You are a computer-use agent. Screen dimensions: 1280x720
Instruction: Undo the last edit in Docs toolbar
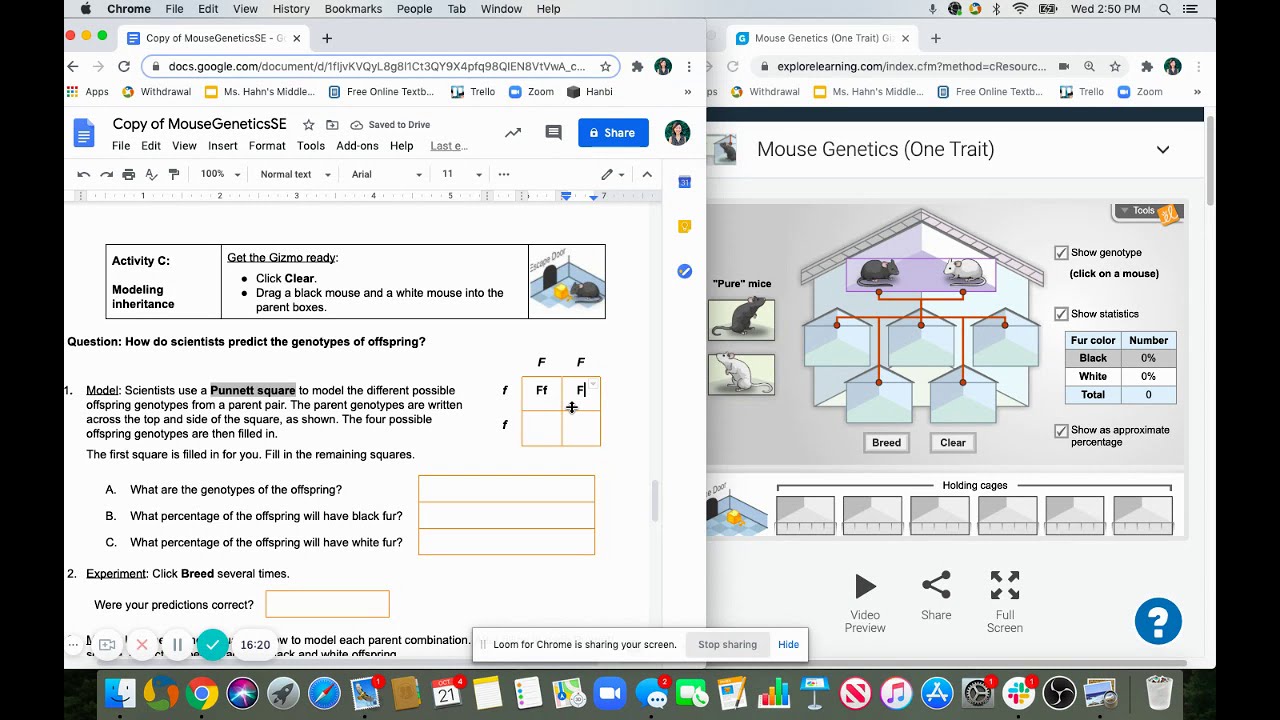84,174
